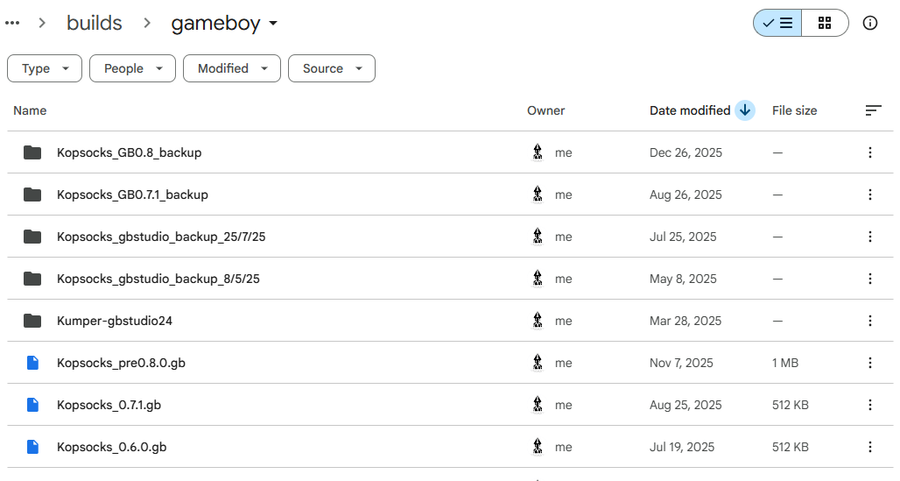Expand the People filter dropdown
900x481 pixels.
coord(132,69)
